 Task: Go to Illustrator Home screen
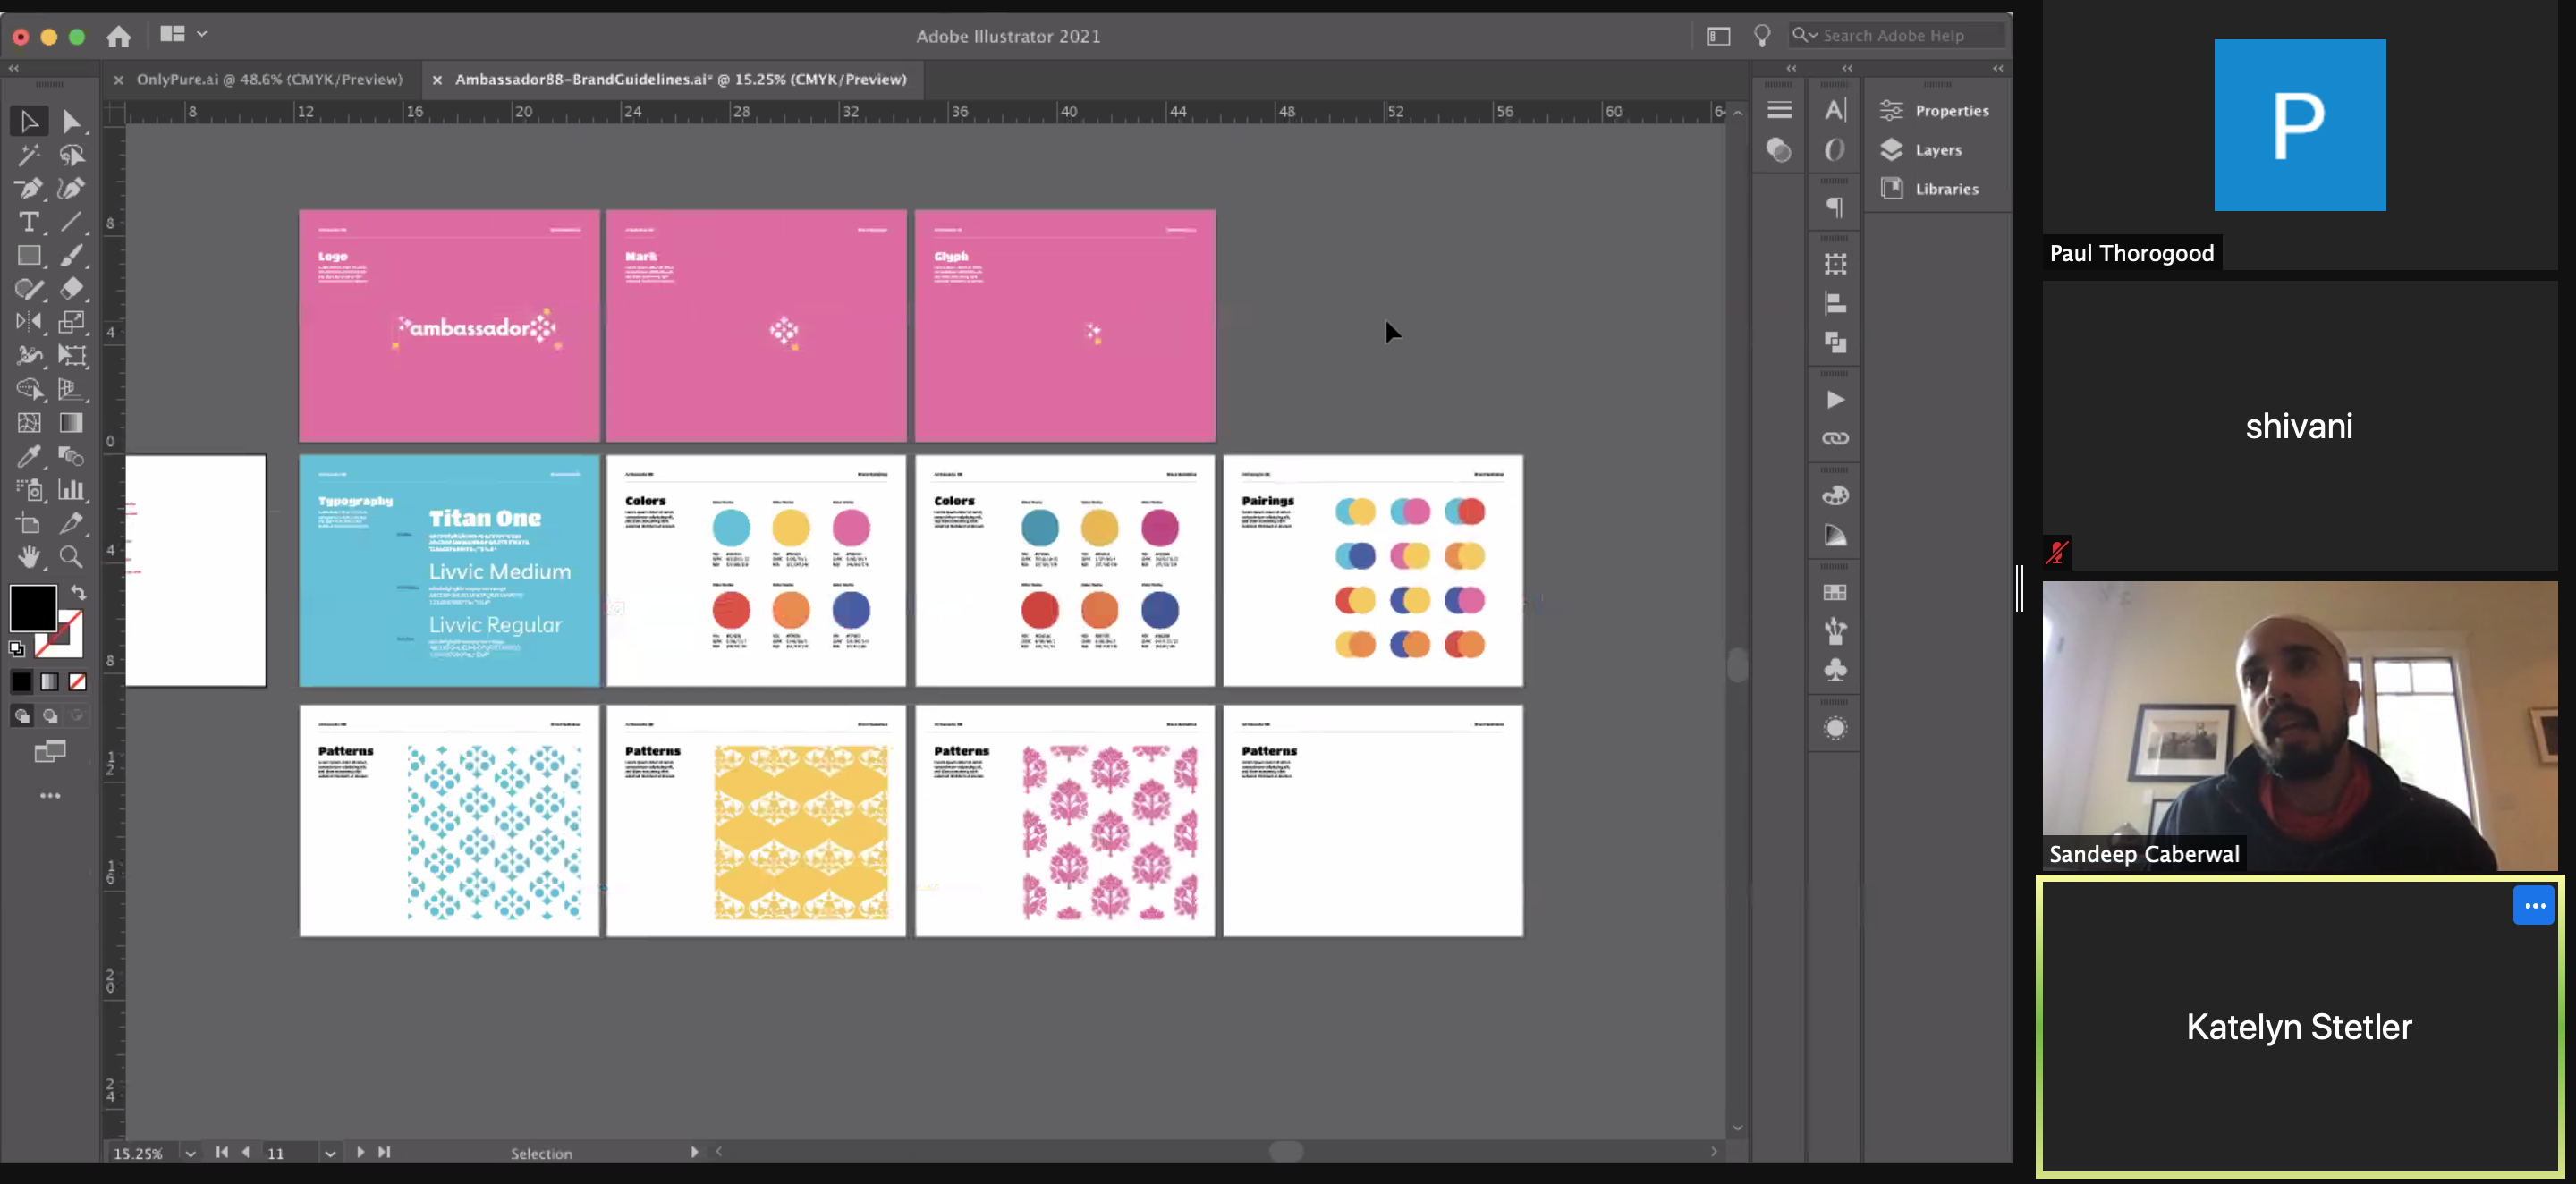pyautogui.click(x=119, y=36)
